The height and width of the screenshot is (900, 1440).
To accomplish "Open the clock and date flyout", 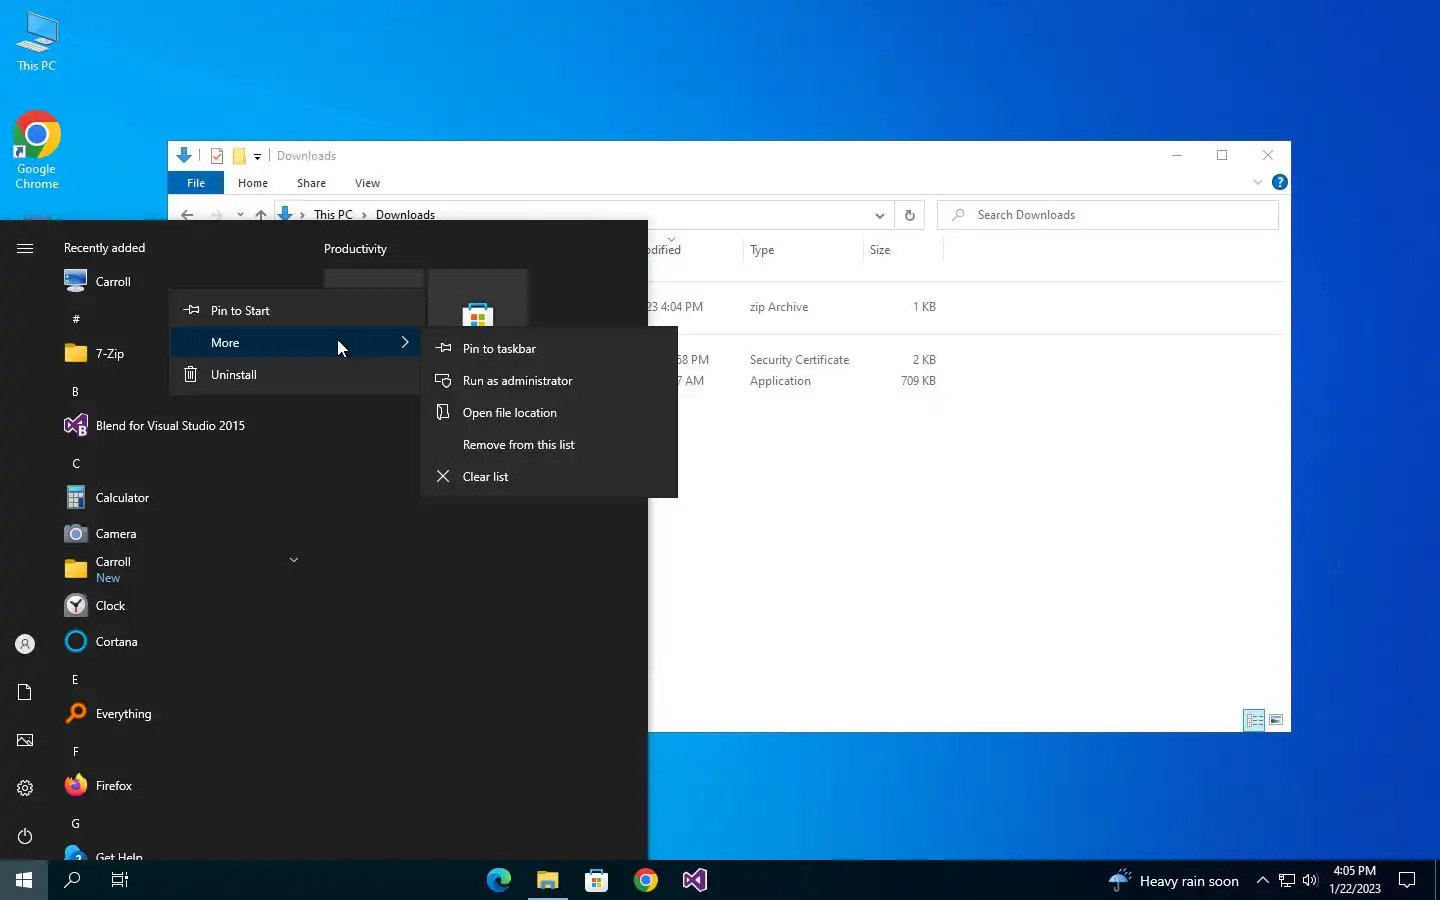I will pyautogui.click(x=1355, y=880).
